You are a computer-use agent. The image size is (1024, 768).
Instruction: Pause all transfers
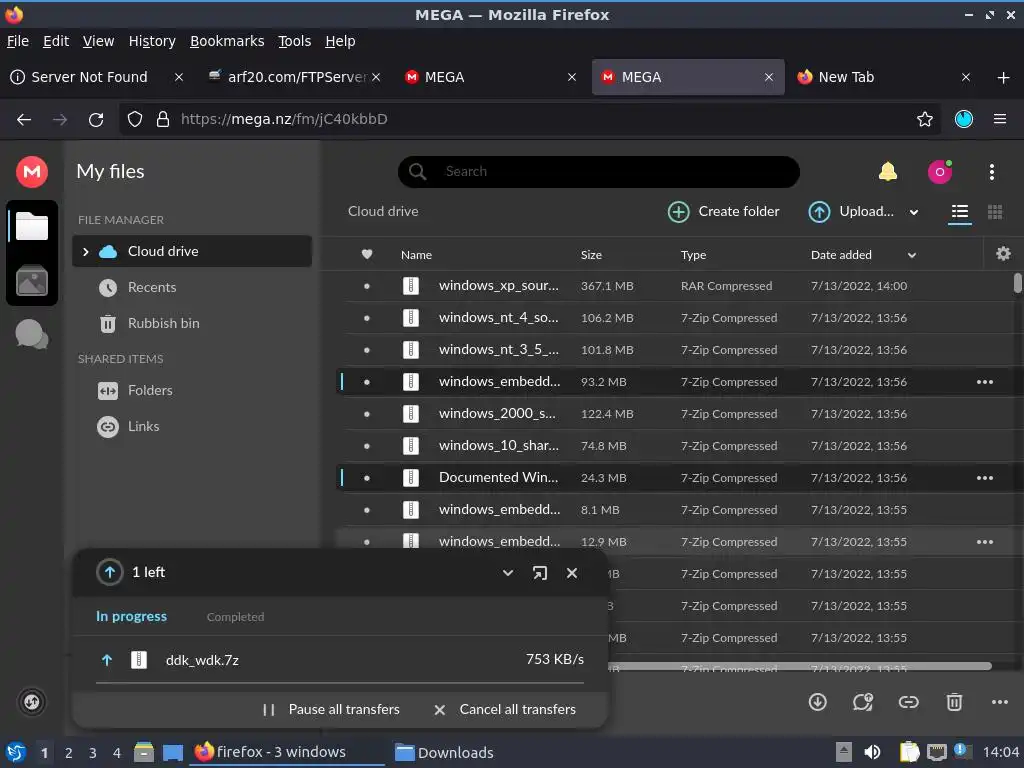tap(330, 709)
